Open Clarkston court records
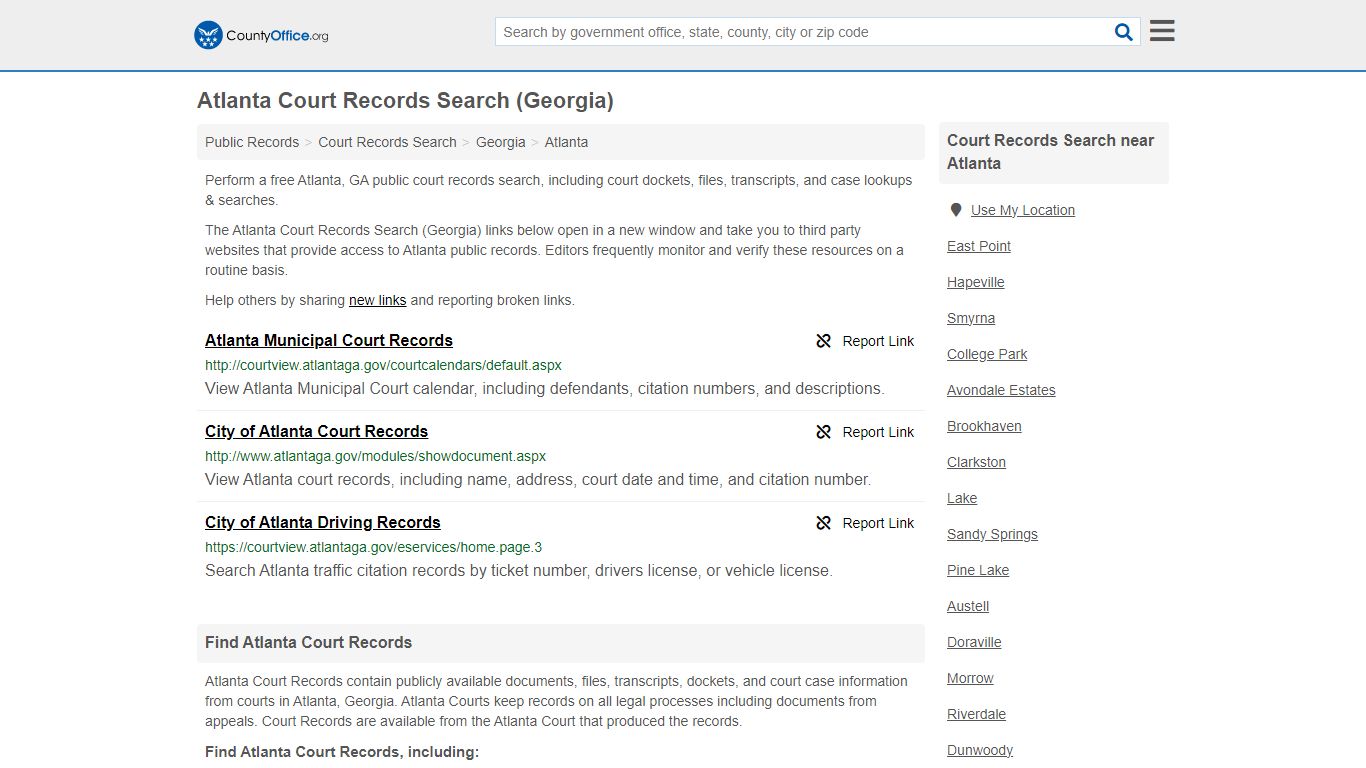 (x=976, y=462)
